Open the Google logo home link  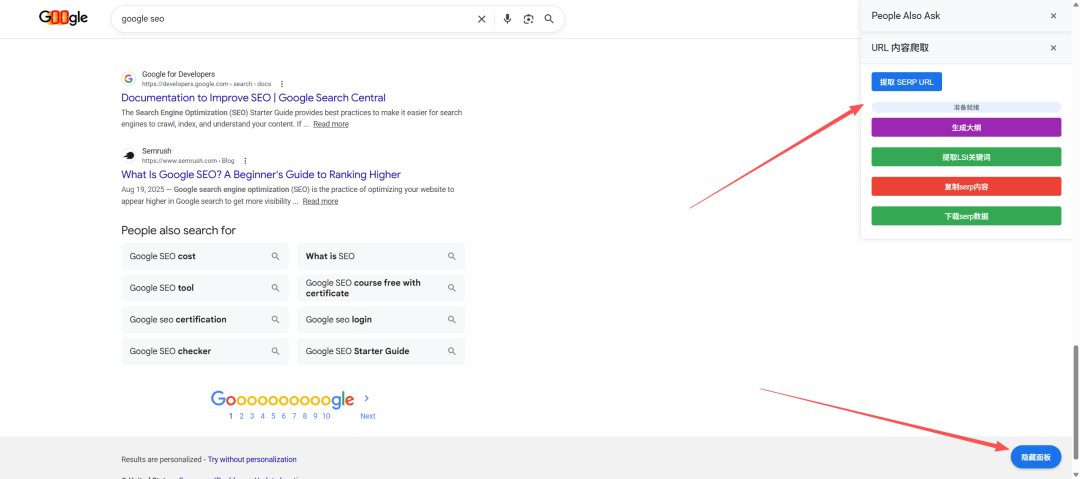(63, 18)
